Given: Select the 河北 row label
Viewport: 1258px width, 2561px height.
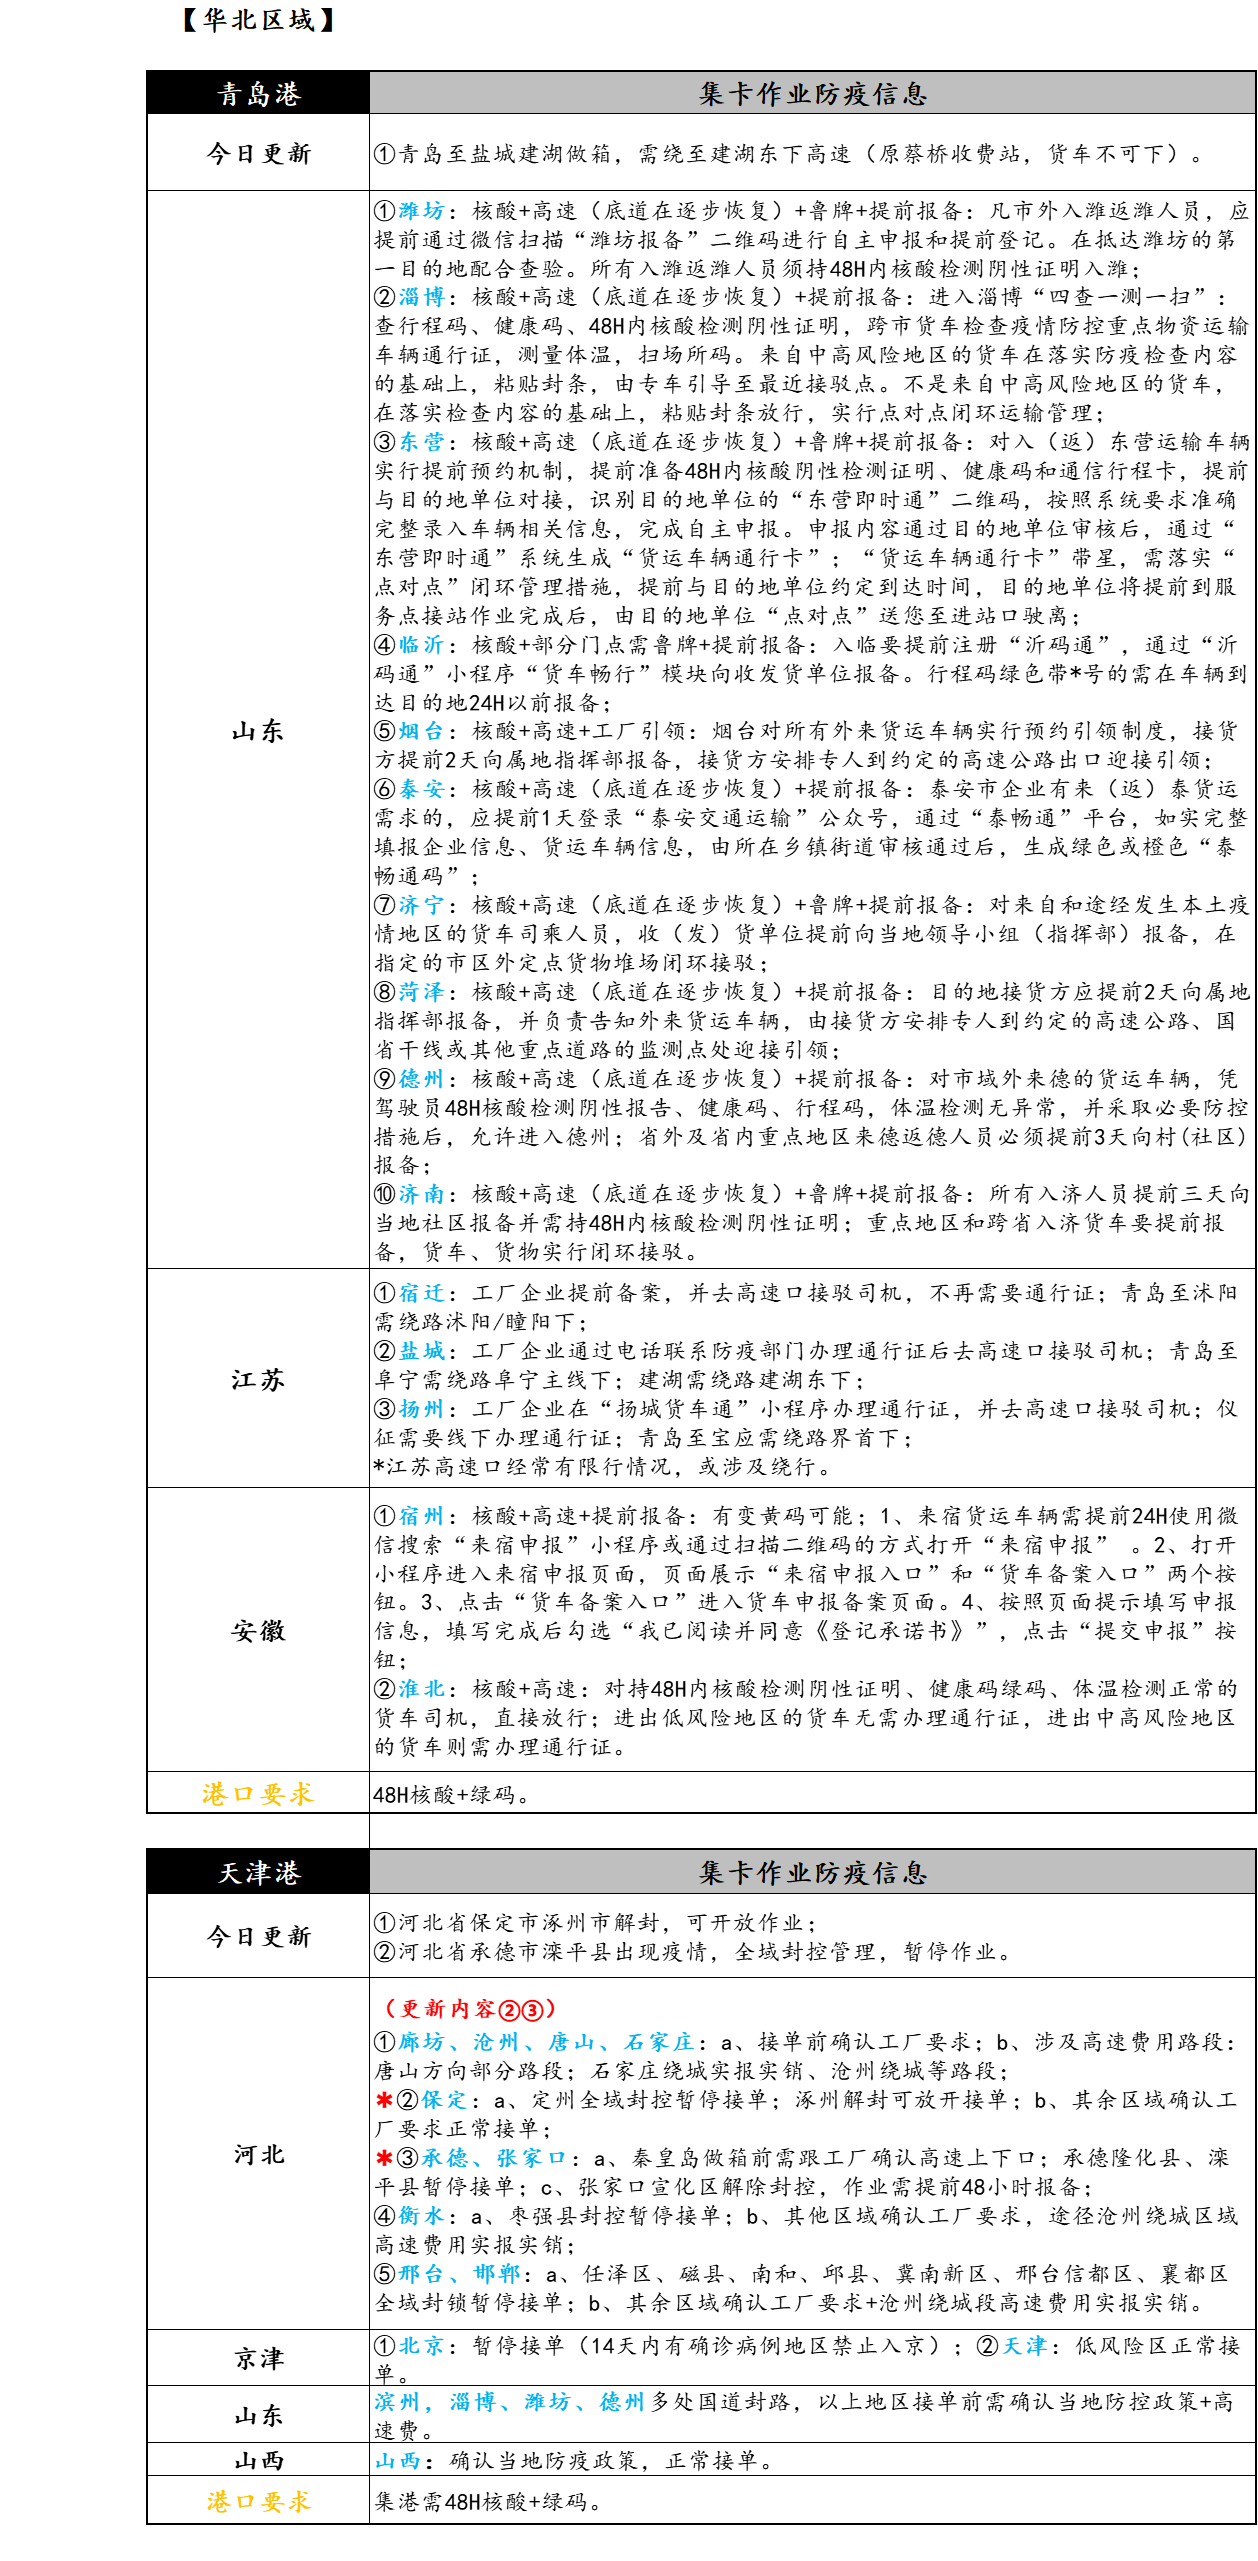Looking at the screenshot, I should pyautogui.click(x=258, y=2154).
